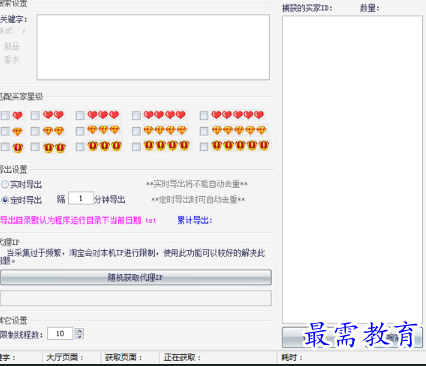Click the button below the buyer list

352,338
